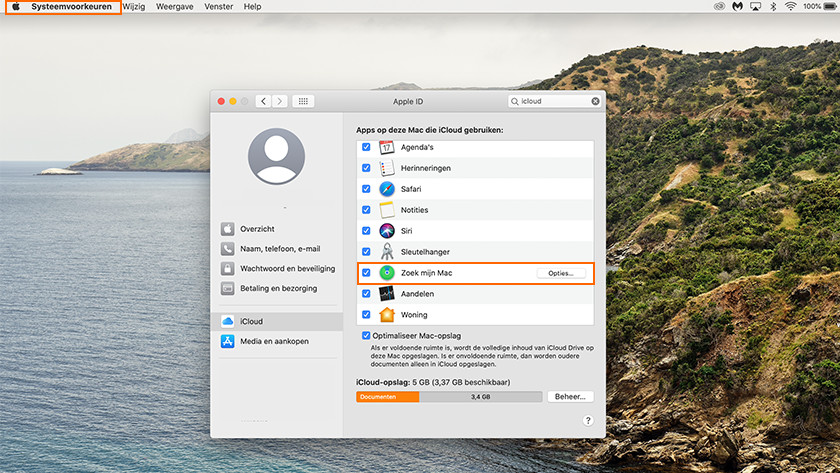Disable iCloud for Herinneringen

pos(366,168)
